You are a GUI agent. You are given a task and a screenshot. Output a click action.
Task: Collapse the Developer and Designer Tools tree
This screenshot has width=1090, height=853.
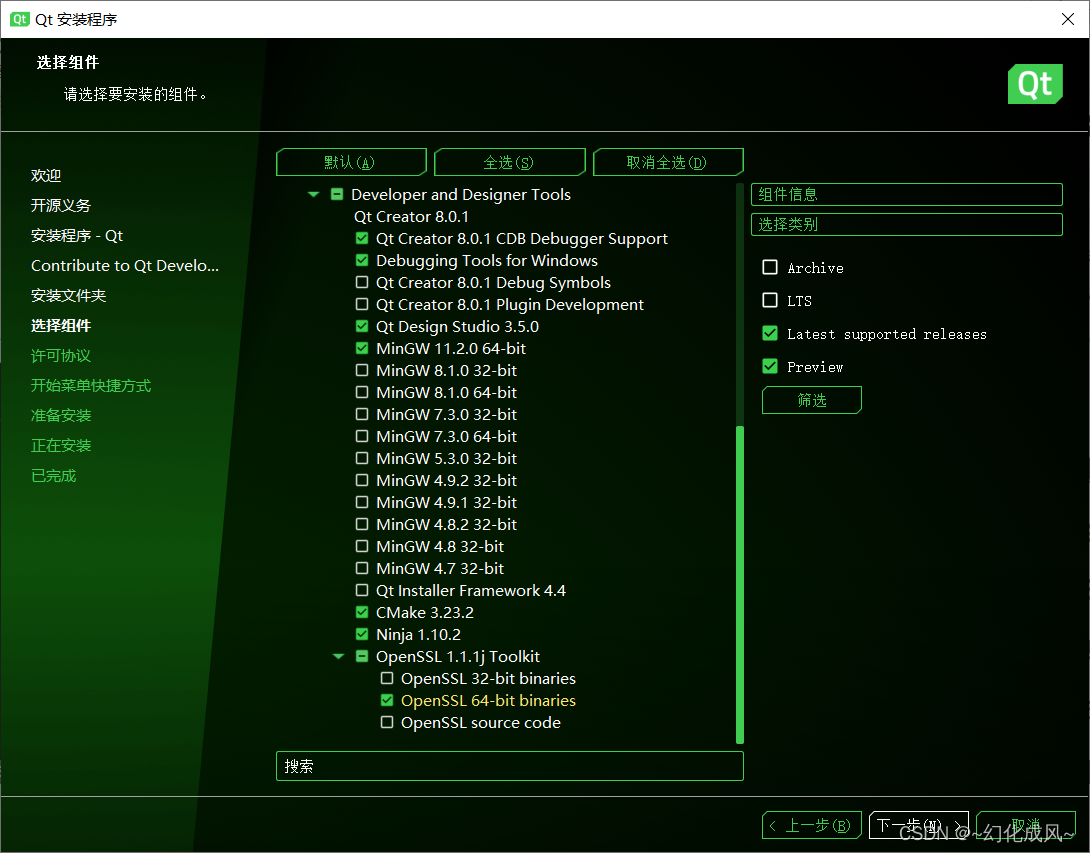tap(313, 195)
